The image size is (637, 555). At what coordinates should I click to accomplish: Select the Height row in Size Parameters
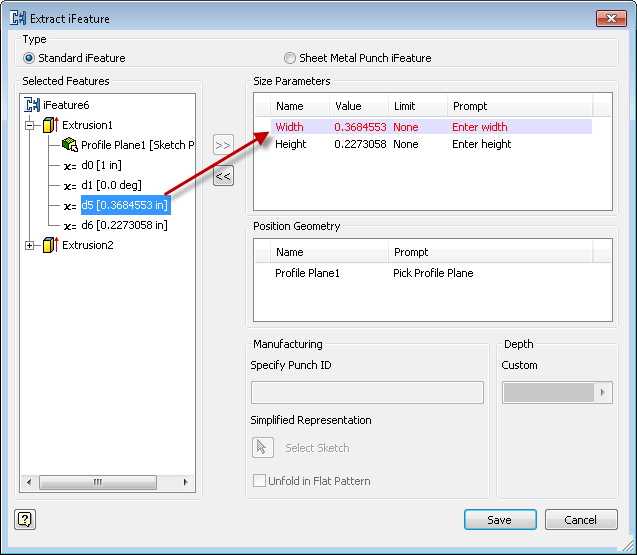click(291, 144)
